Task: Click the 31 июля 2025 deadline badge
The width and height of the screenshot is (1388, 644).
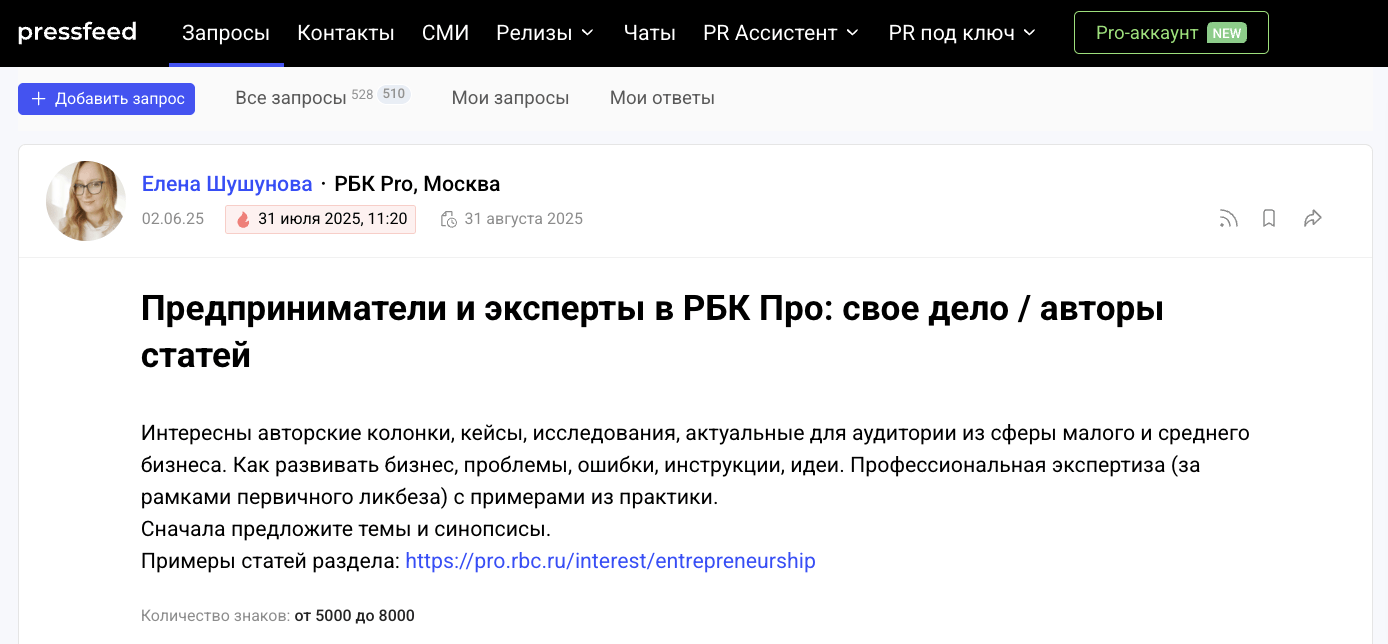Action: point(320,219)
